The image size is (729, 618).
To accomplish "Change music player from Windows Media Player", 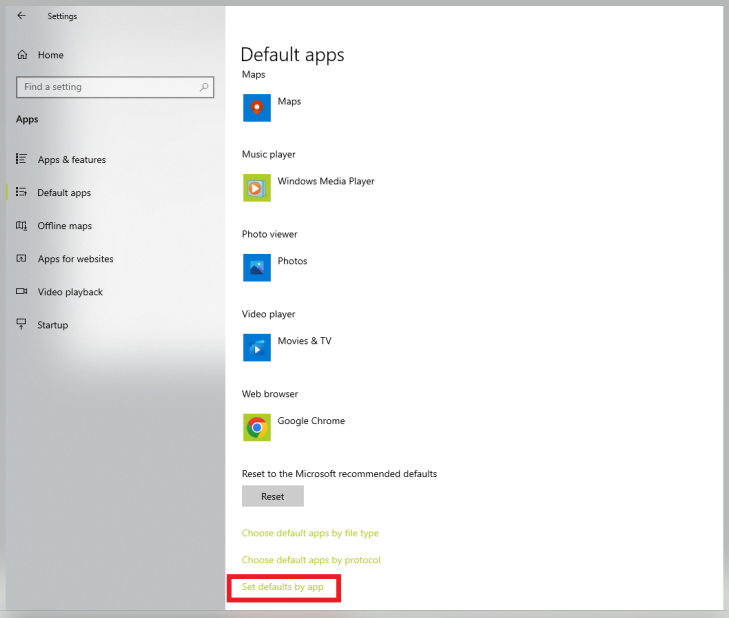I will (326, 181).
